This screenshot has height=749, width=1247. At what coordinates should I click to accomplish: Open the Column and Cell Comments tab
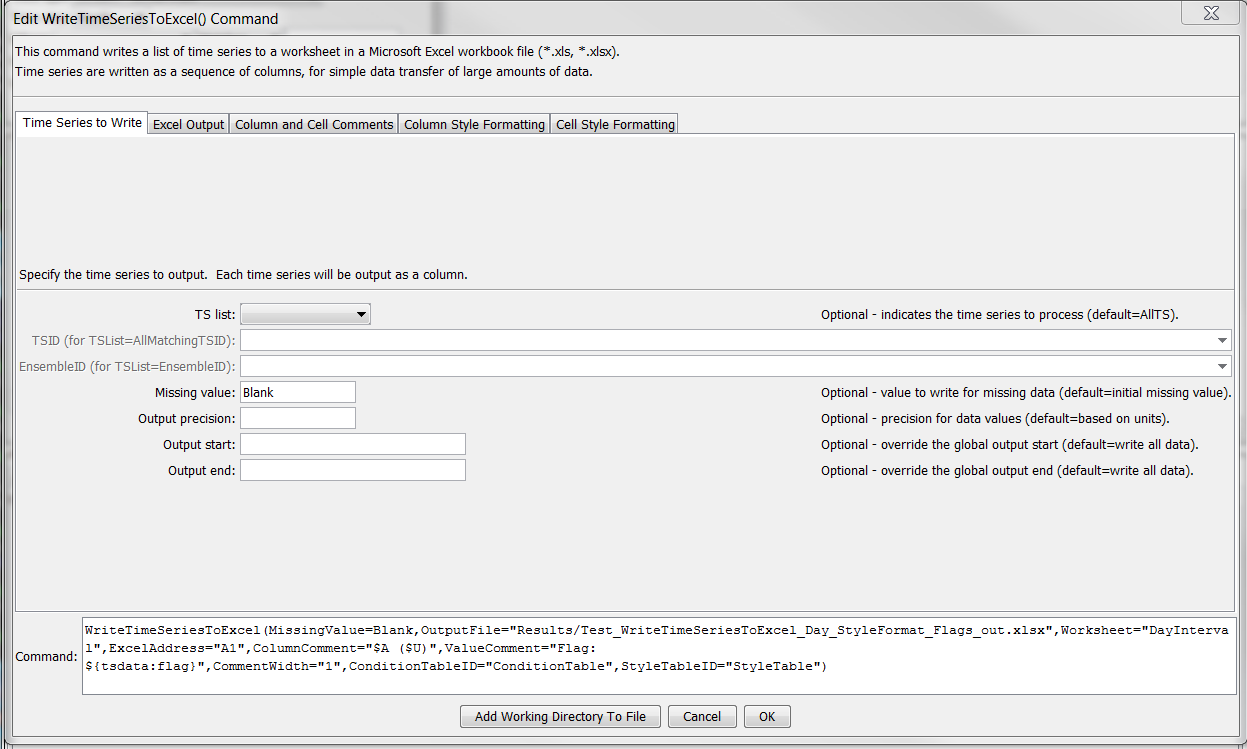pyautogui.click(x=313, y=124)
